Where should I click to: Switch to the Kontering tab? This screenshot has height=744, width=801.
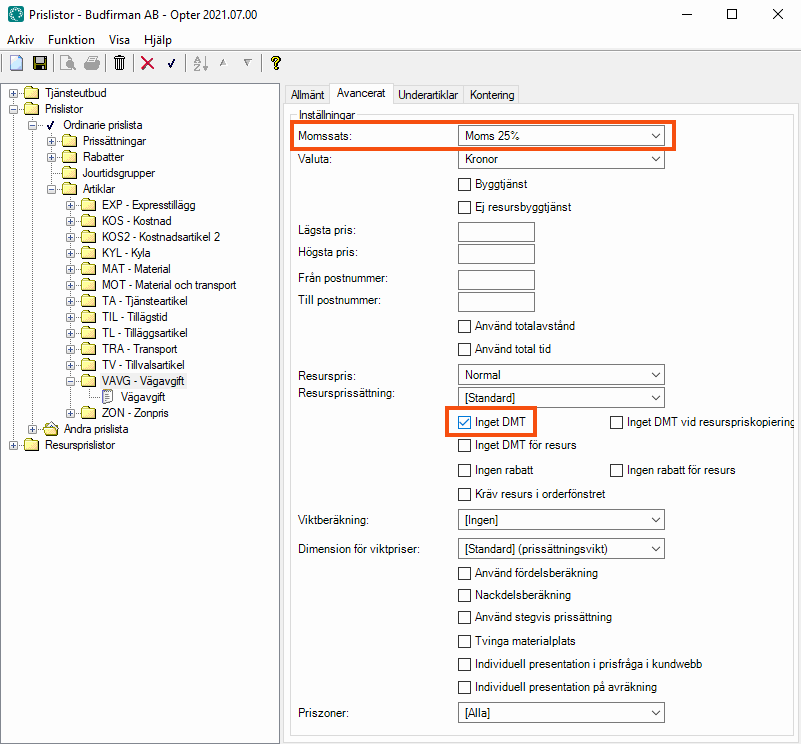(492, 95)
